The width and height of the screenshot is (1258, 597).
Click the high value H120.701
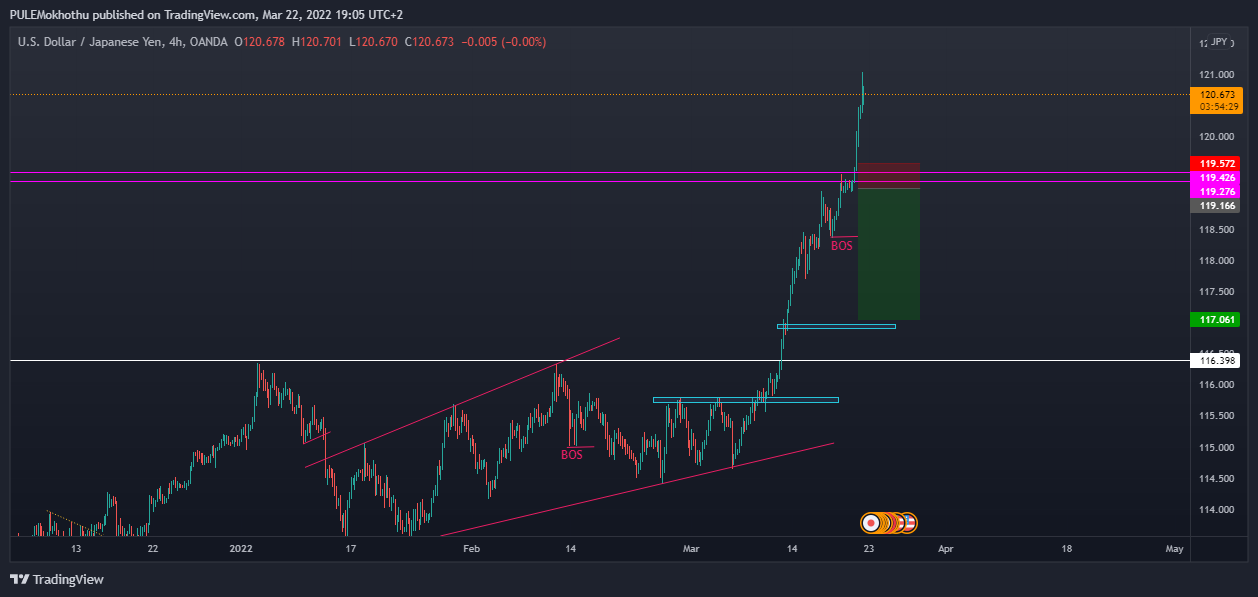(x=317, y=42)
